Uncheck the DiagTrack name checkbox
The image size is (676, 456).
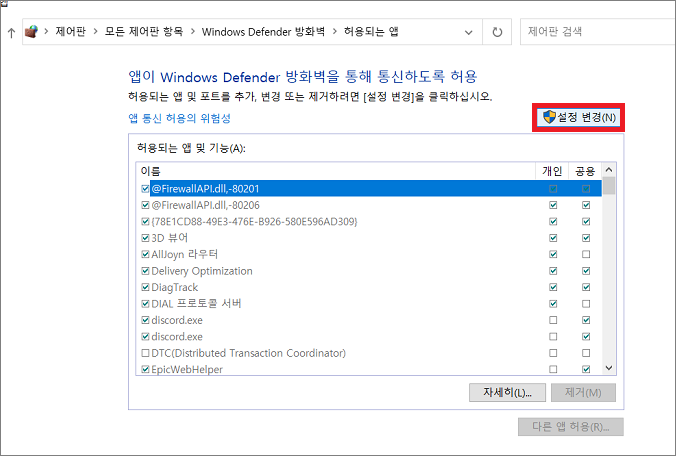[145, 287]
